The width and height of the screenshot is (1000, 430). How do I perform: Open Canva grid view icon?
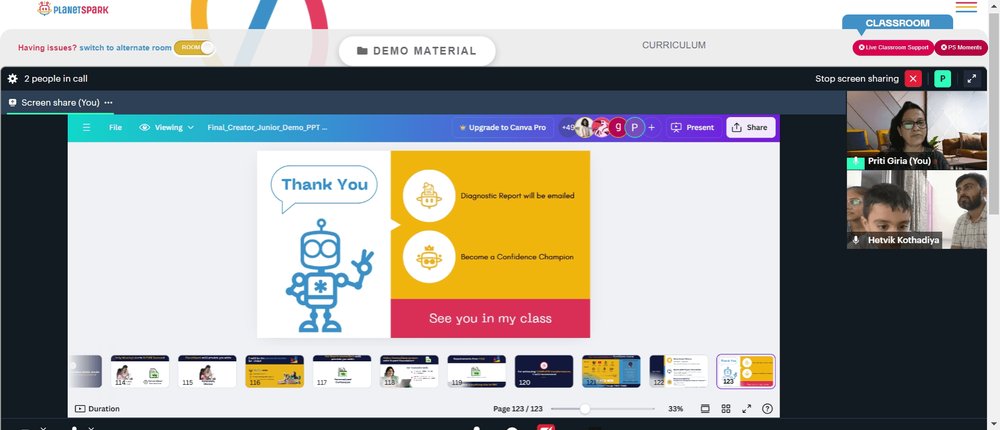coord(726,409)
